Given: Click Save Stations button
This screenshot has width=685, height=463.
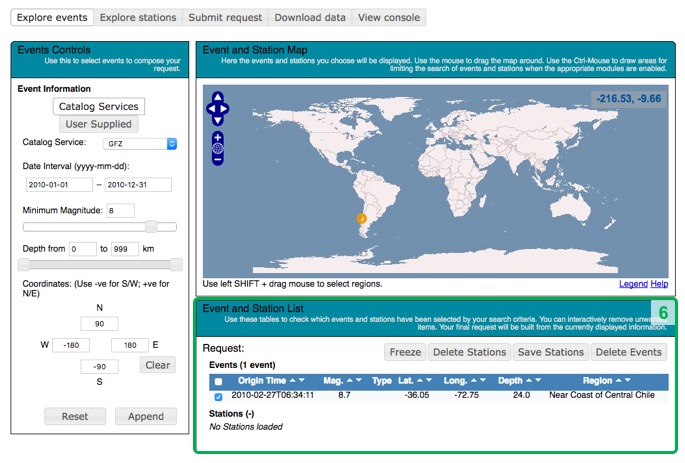Looking at the screenshot, I should click(x=550, y=352).
